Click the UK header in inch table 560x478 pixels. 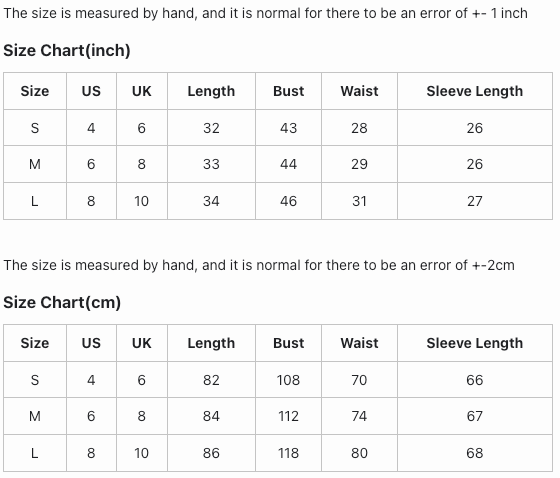coord(142,91)
